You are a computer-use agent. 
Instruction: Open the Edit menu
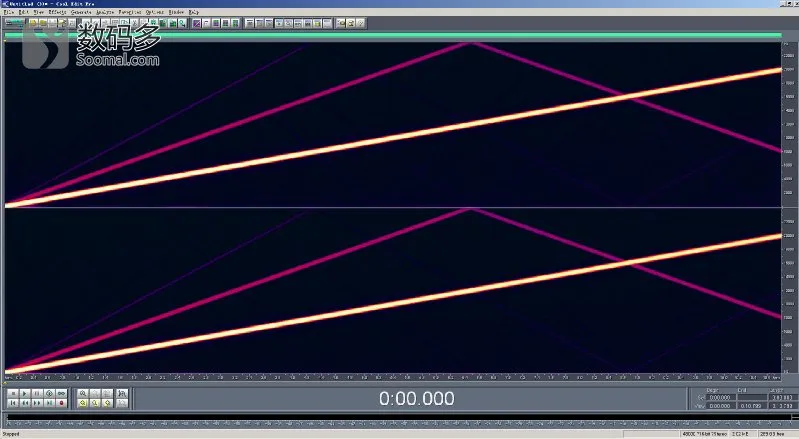click(23, 12)
